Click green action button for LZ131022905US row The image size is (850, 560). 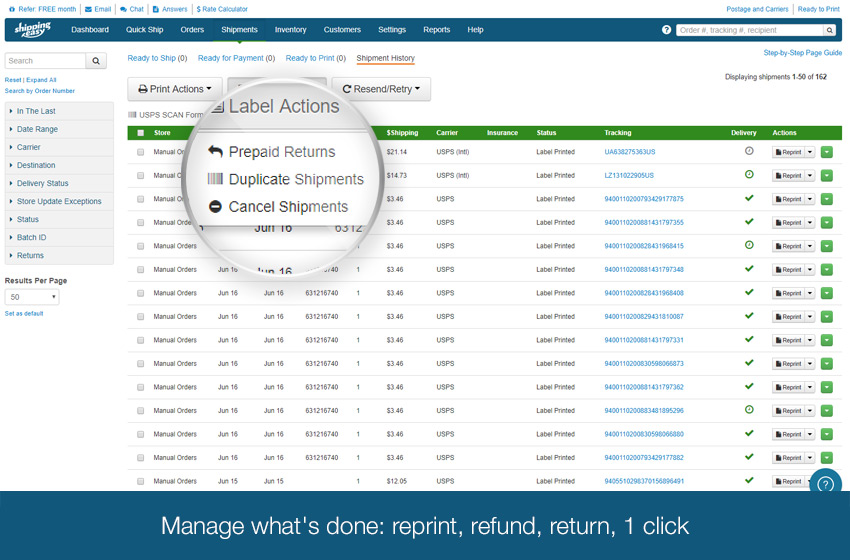(826, 176)
